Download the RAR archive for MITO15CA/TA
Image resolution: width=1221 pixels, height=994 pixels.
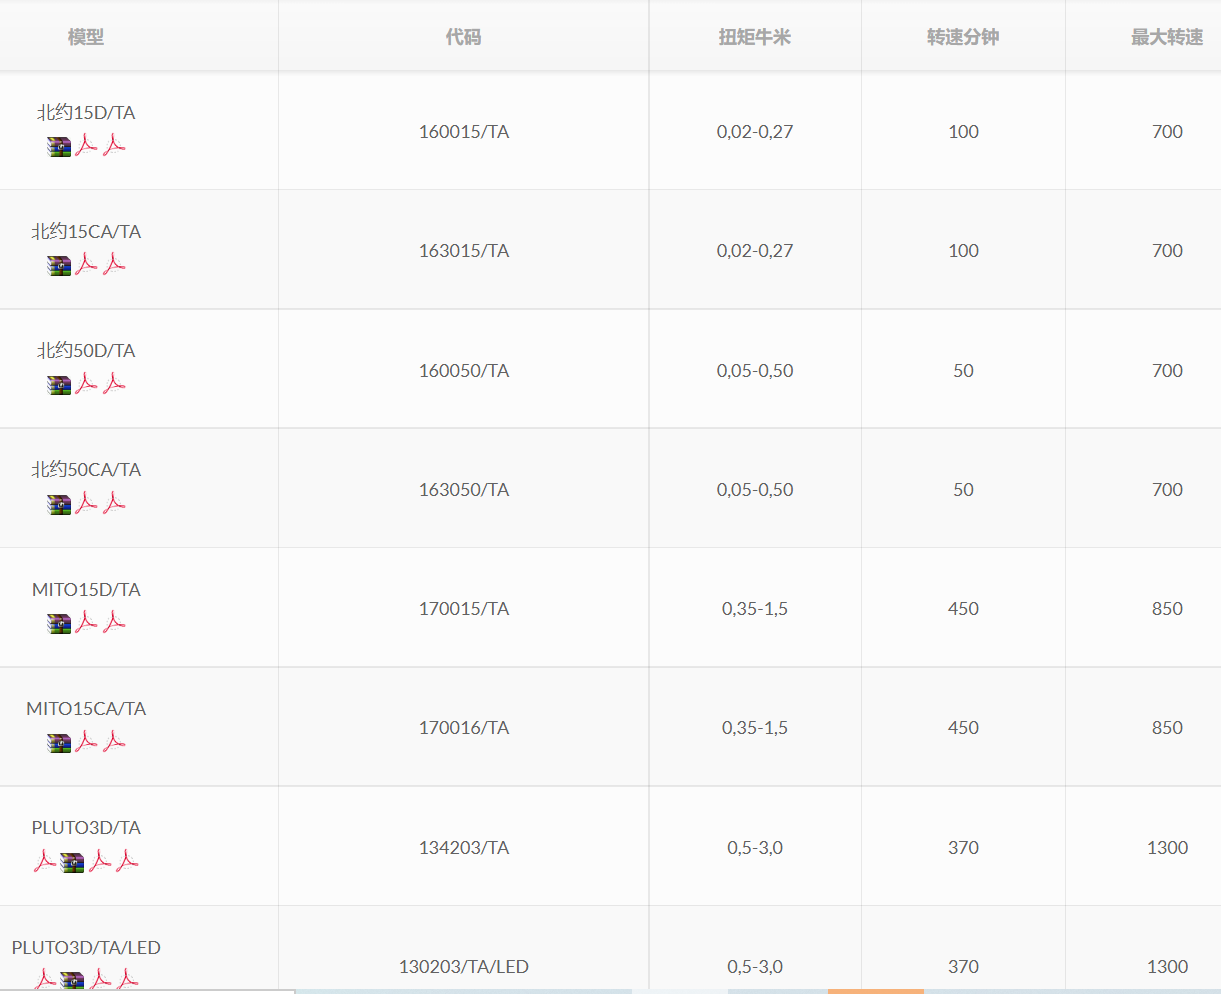pos(59,743)
